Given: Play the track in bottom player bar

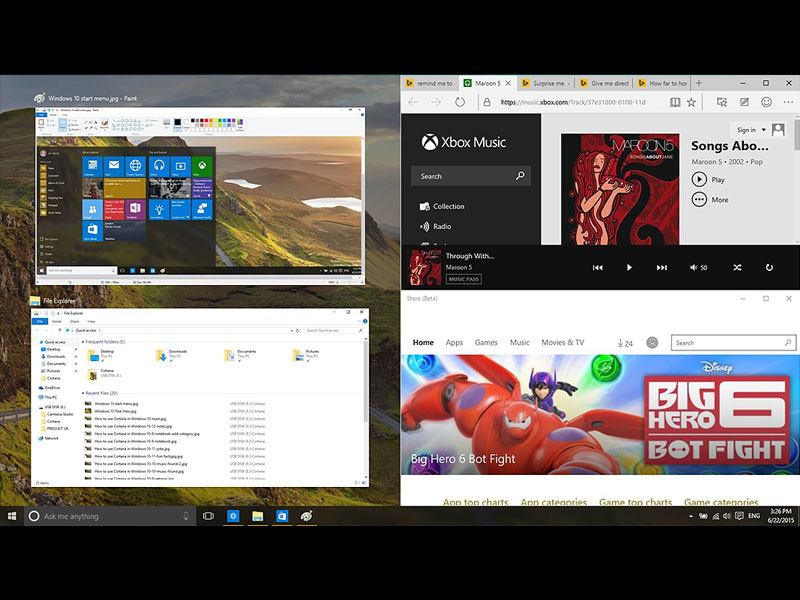Looking at the screenshot, I should (x=629, y=267).
